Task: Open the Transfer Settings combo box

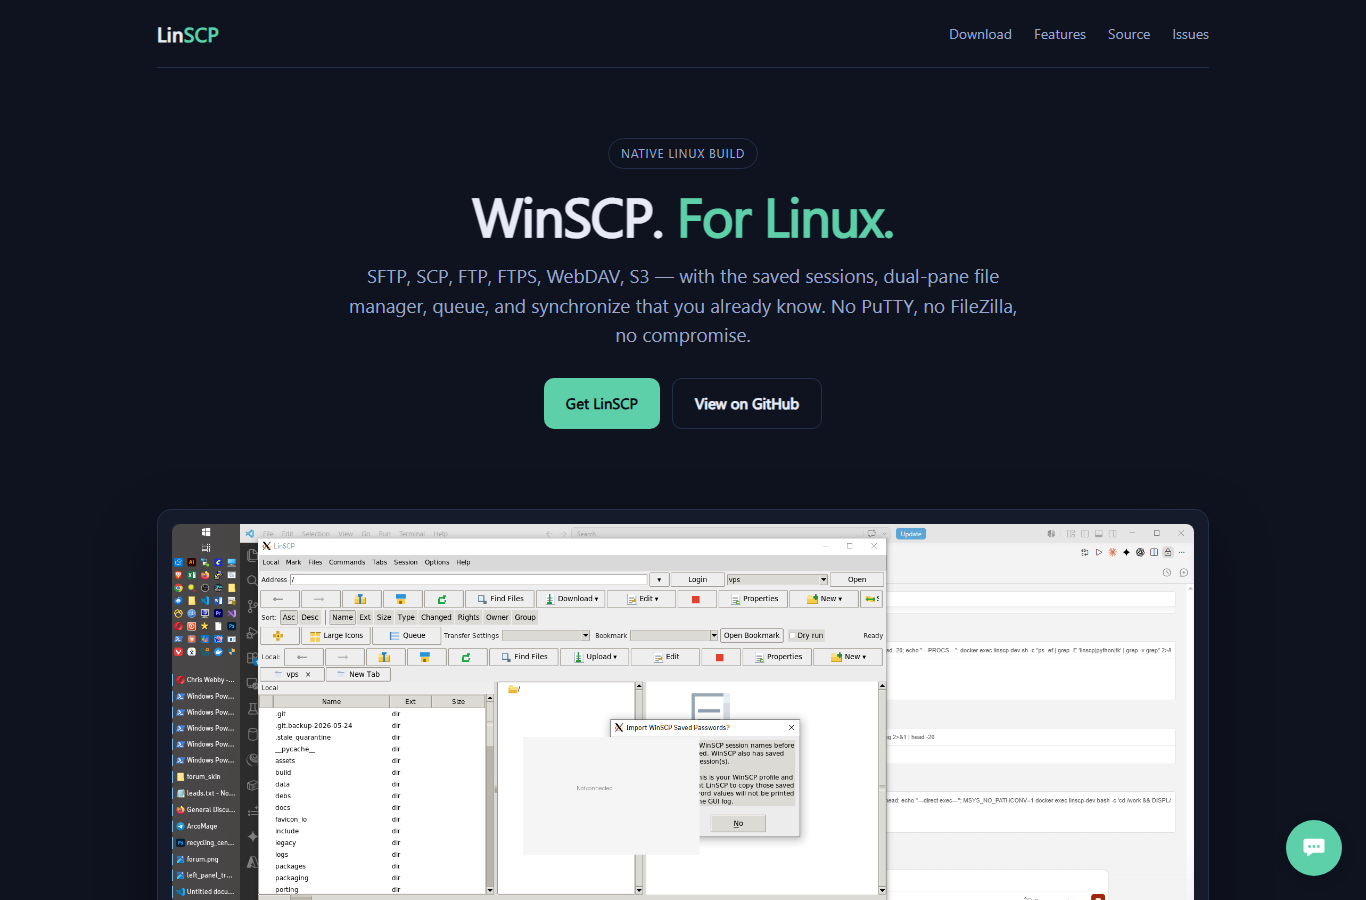Action: click(x=546, y=636)
